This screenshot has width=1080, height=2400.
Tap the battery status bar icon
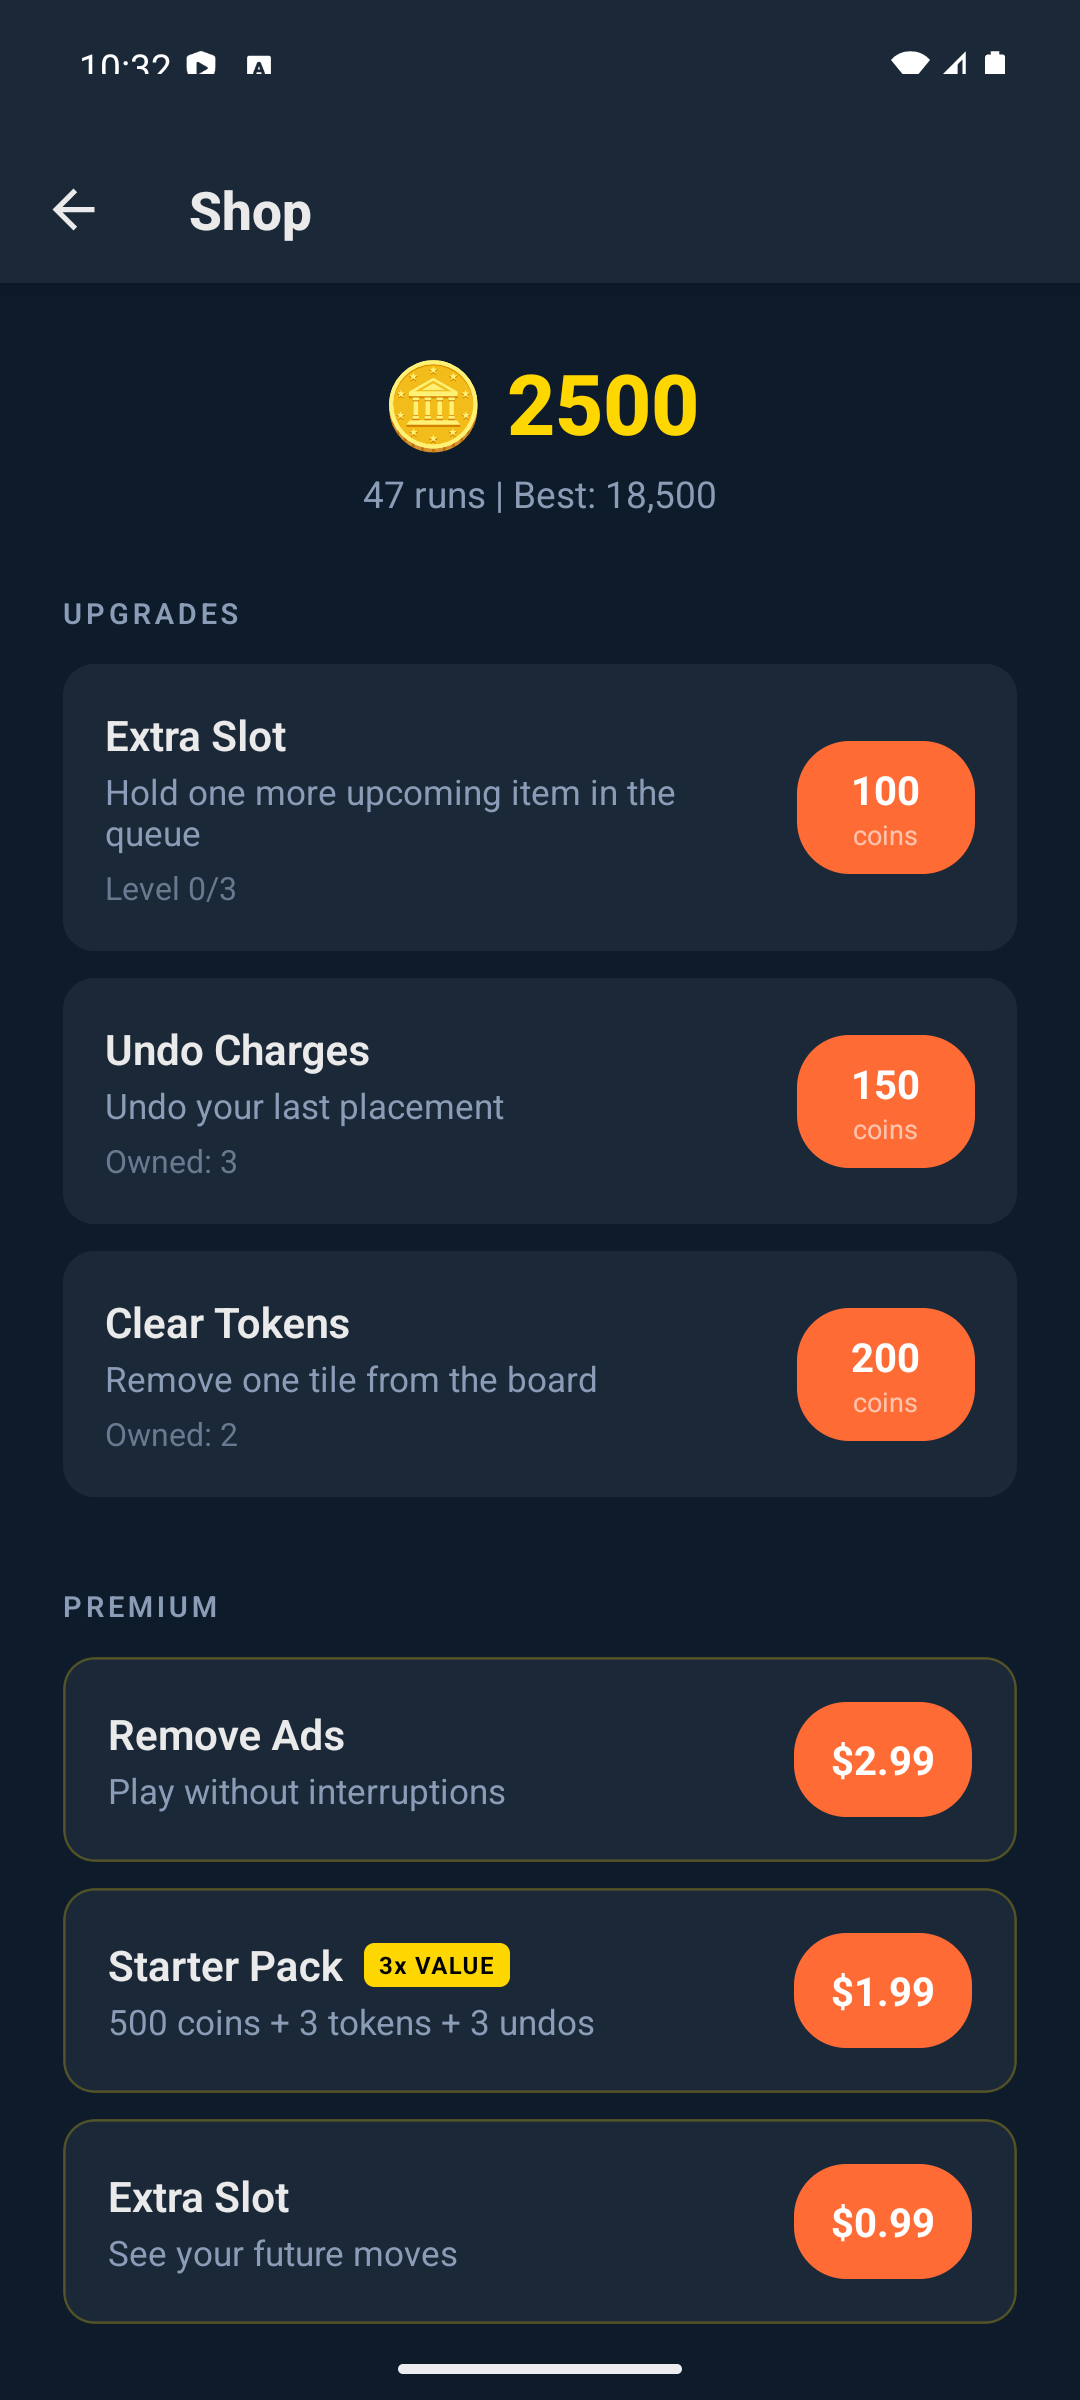995,64
